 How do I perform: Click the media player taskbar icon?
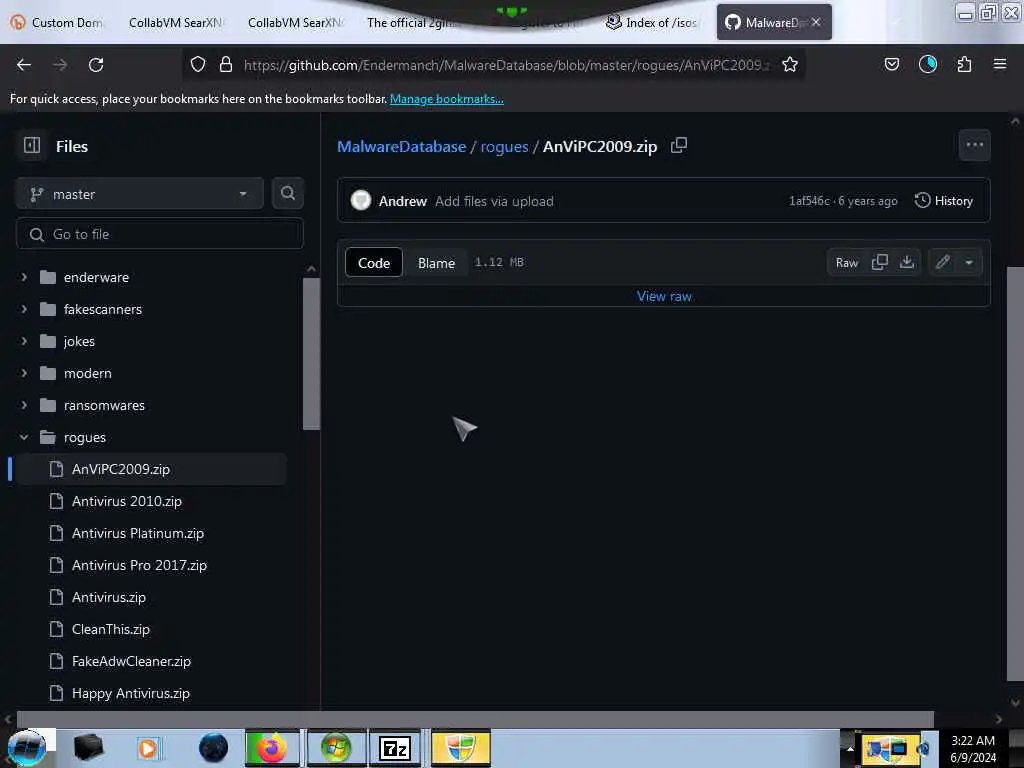pos(148,748)
